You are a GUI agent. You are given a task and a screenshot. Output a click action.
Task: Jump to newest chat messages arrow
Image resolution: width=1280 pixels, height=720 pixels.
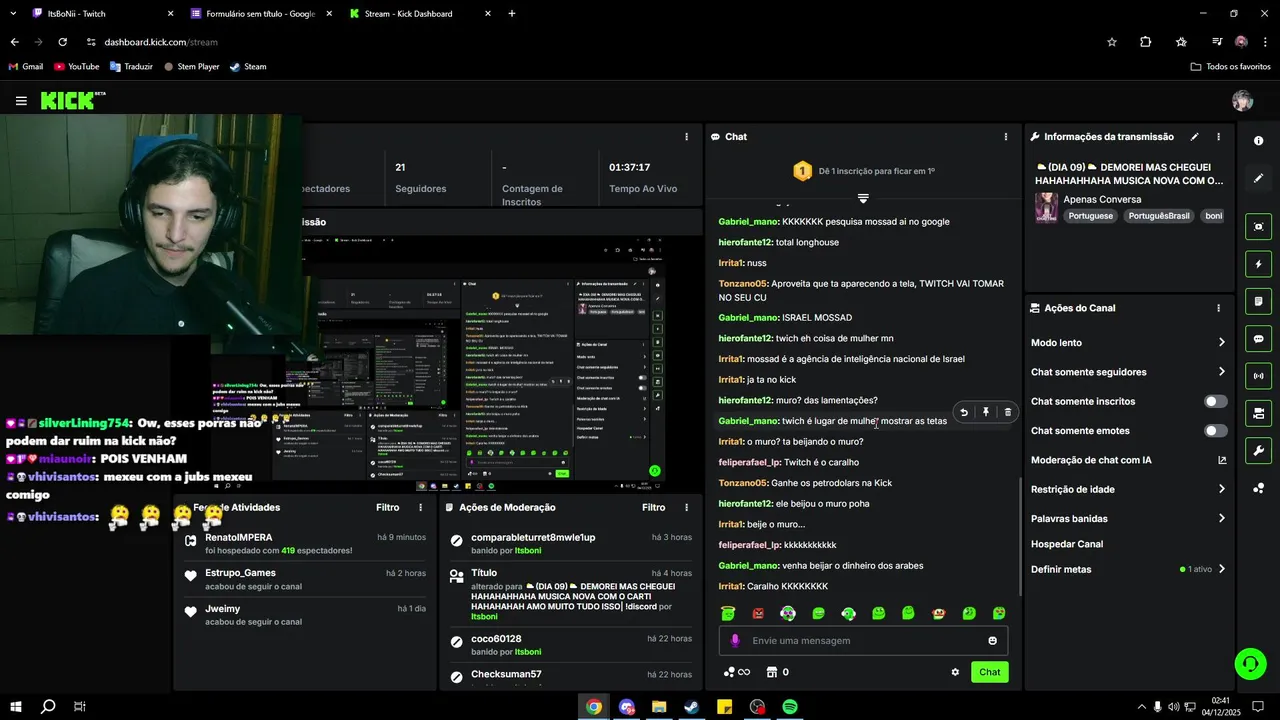pos(863,198)
